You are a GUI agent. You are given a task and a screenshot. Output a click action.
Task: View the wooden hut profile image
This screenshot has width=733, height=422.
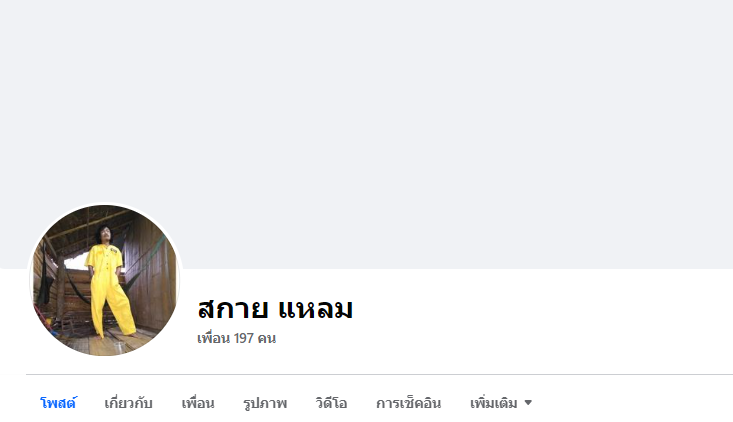coord(105,280)
